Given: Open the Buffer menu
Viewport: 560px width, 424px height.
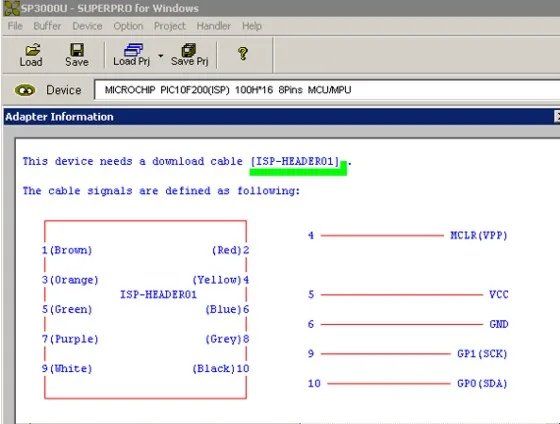Looking at the screenshot, I should point(47,26).
